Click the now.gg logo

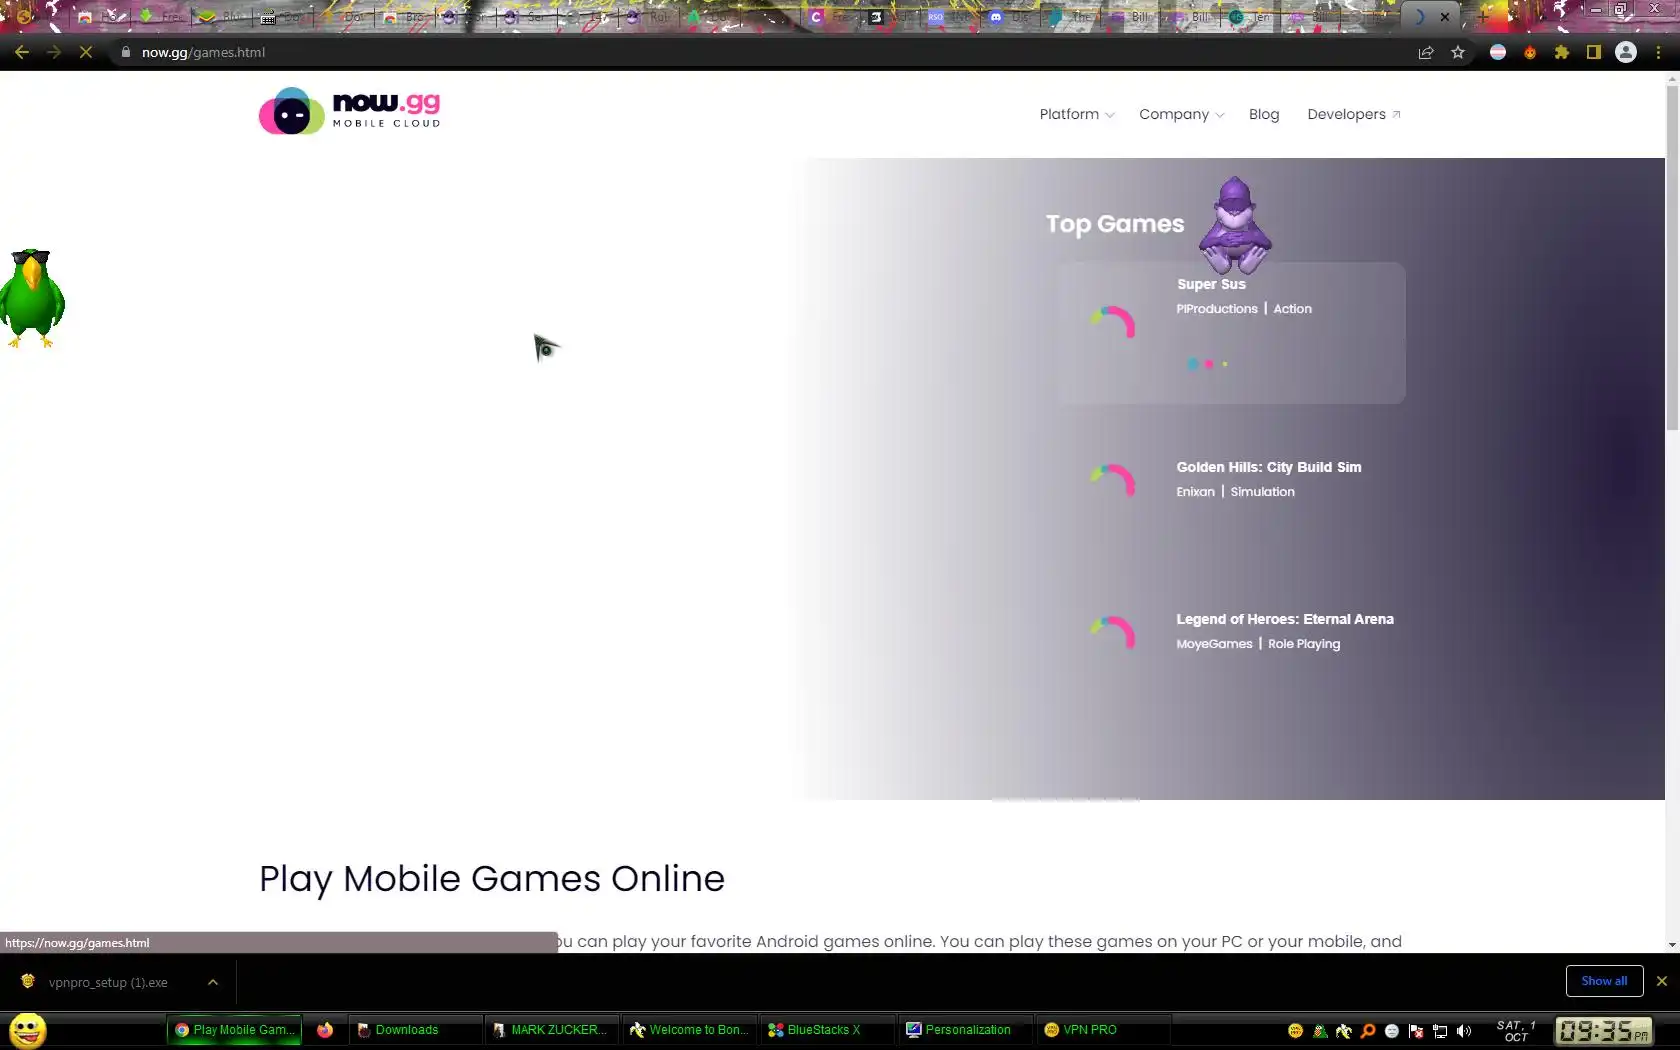click(x=349, y=111)
